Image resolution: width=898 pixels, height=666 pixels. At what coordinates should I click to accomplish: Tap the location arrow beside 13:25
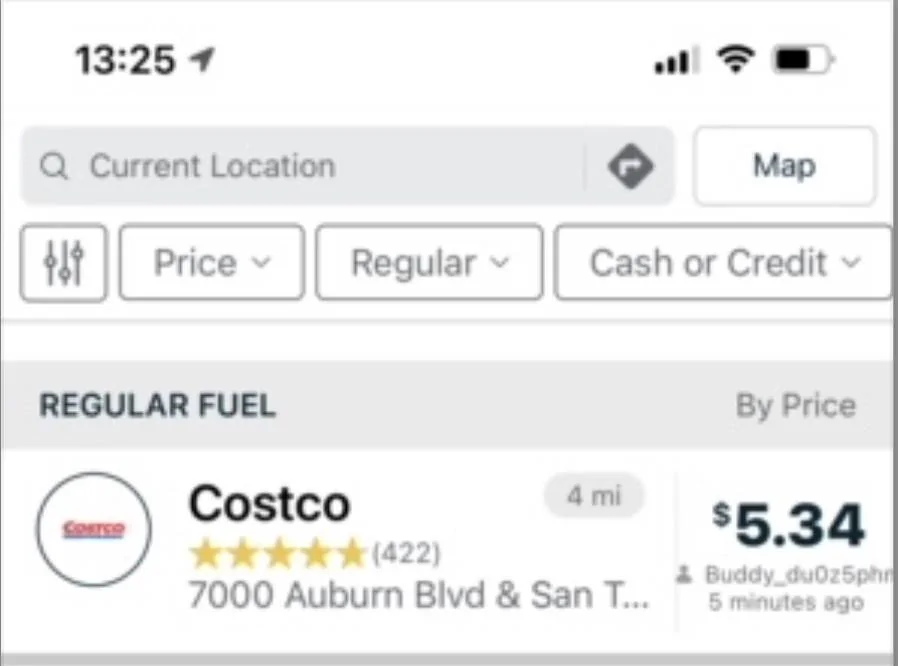pyautogui.click(x=202, y=60)
